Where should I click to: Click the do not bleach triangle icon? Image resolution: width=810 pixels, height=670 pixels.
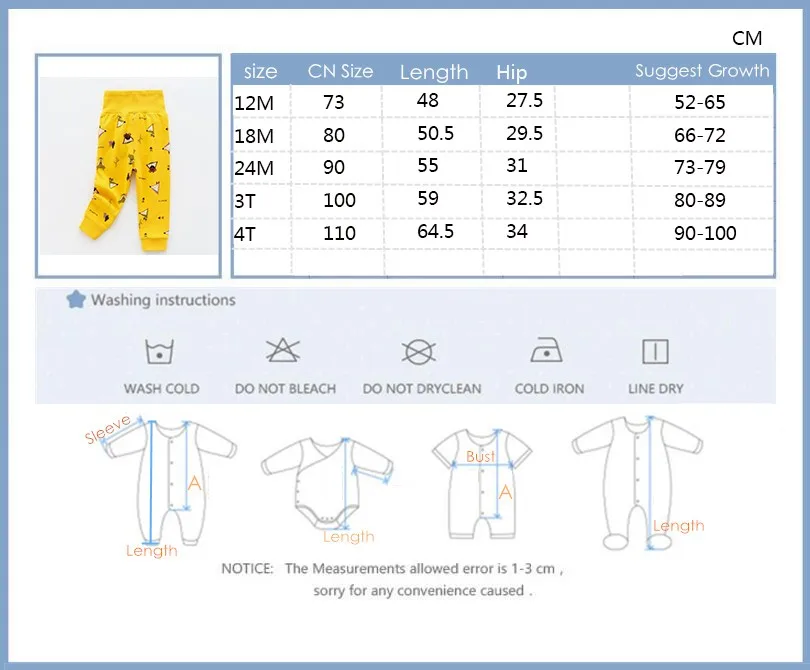pyautogui.click(x=283, y=350)
